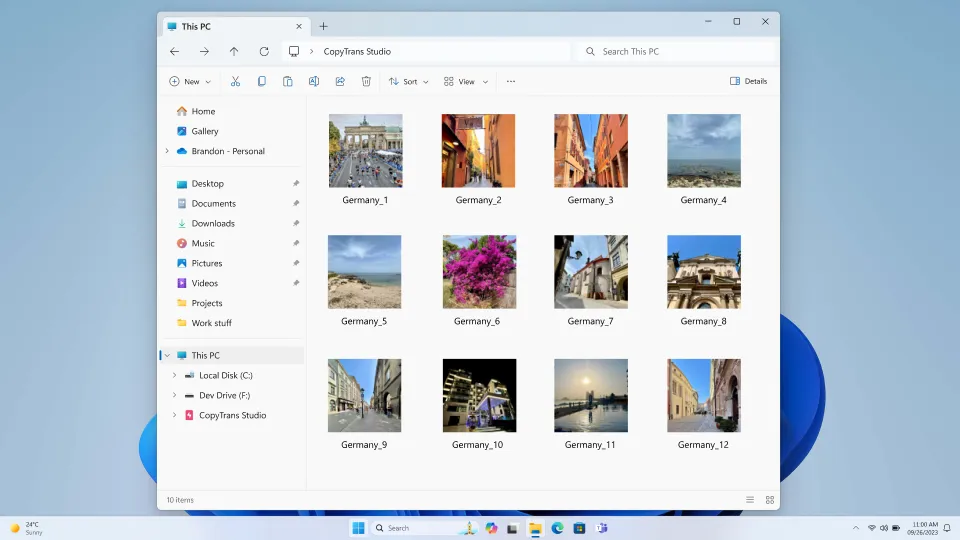960x540 pixels.
Task: Click the Copy icon in toolbar
Action: click(261, 81)
